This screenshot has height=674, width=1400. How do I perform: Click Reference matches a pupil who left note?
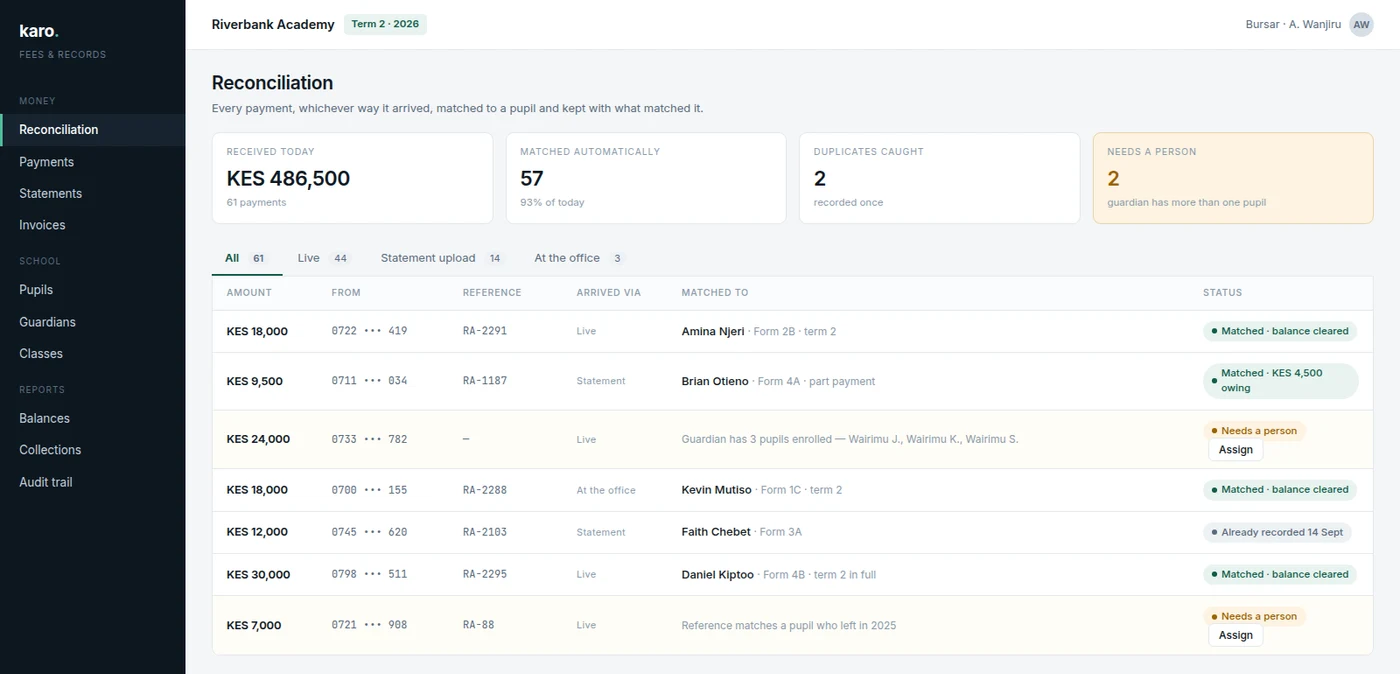click(x=789, y=625)
